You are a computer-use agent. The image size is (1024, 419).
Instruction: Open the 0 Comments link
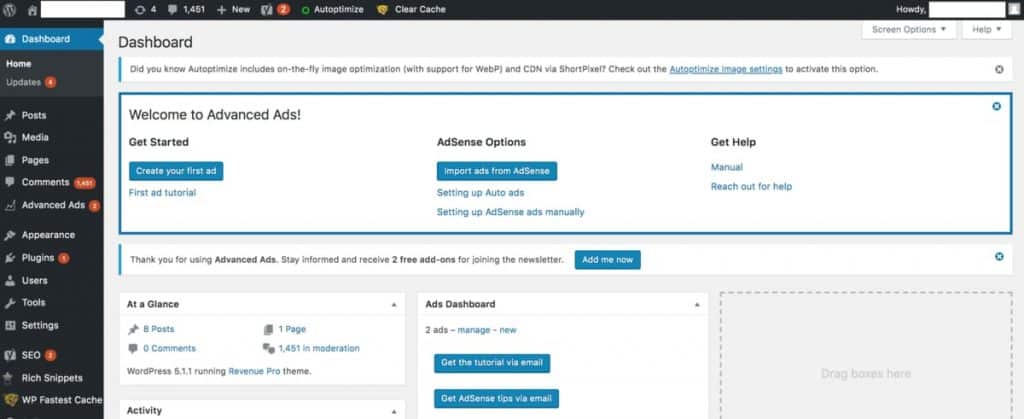tap(169, 349)
